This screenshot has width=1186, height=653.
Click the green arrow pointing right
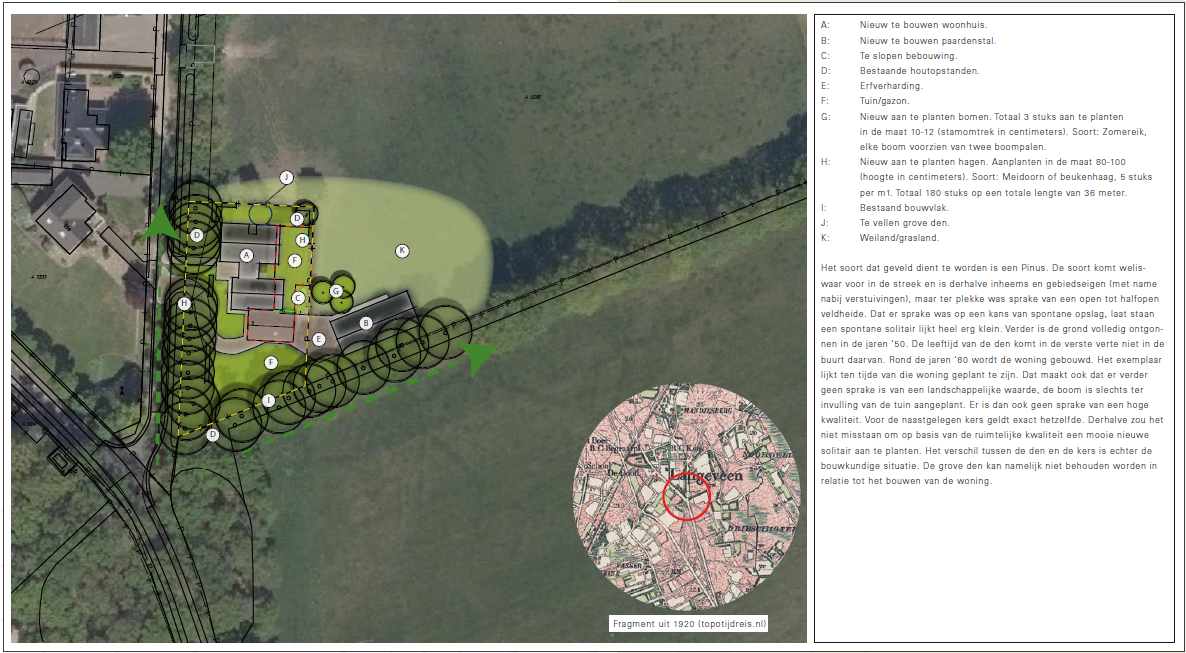tap(480, 356)
